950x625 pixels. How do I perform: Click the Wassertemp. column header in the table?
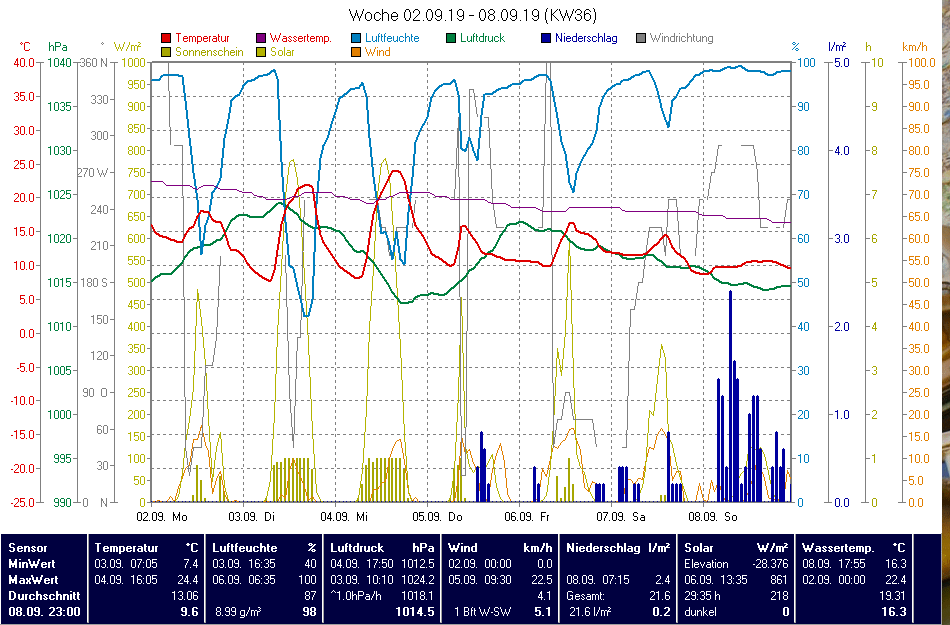(x=839, y=548)
